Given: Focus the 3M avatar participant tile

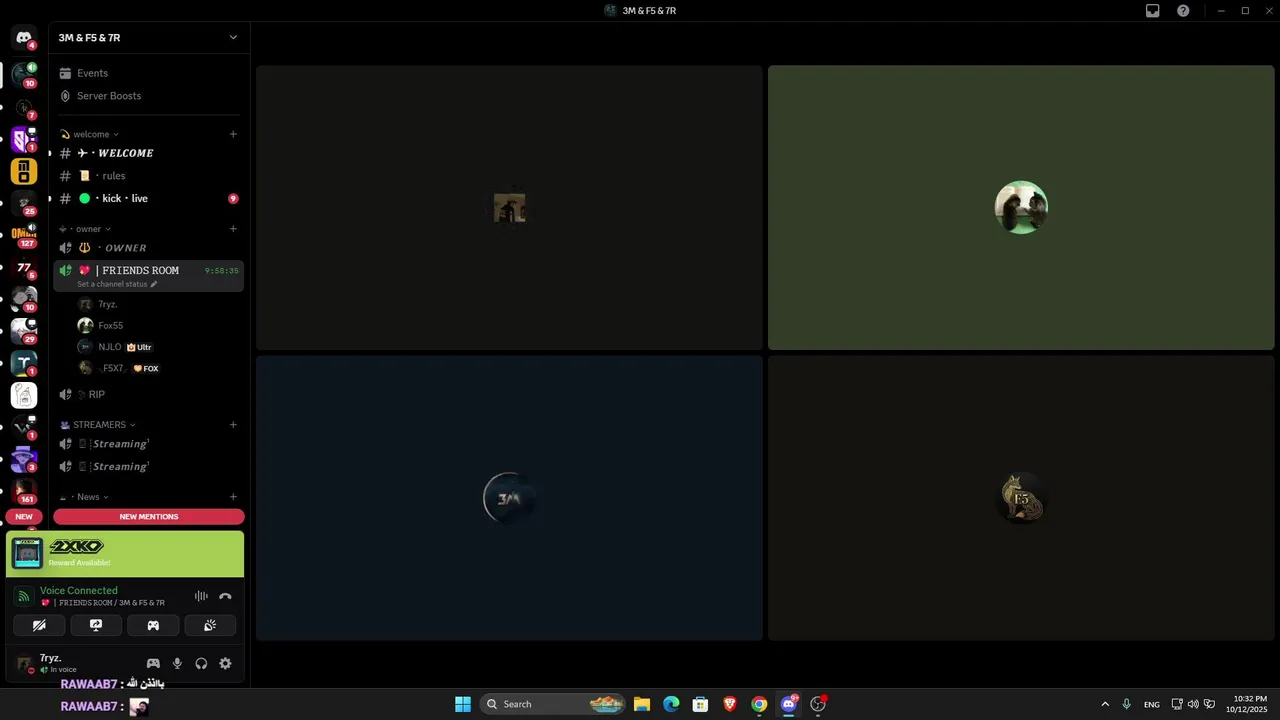Looking at the screenshot, I should coord(509,498).
